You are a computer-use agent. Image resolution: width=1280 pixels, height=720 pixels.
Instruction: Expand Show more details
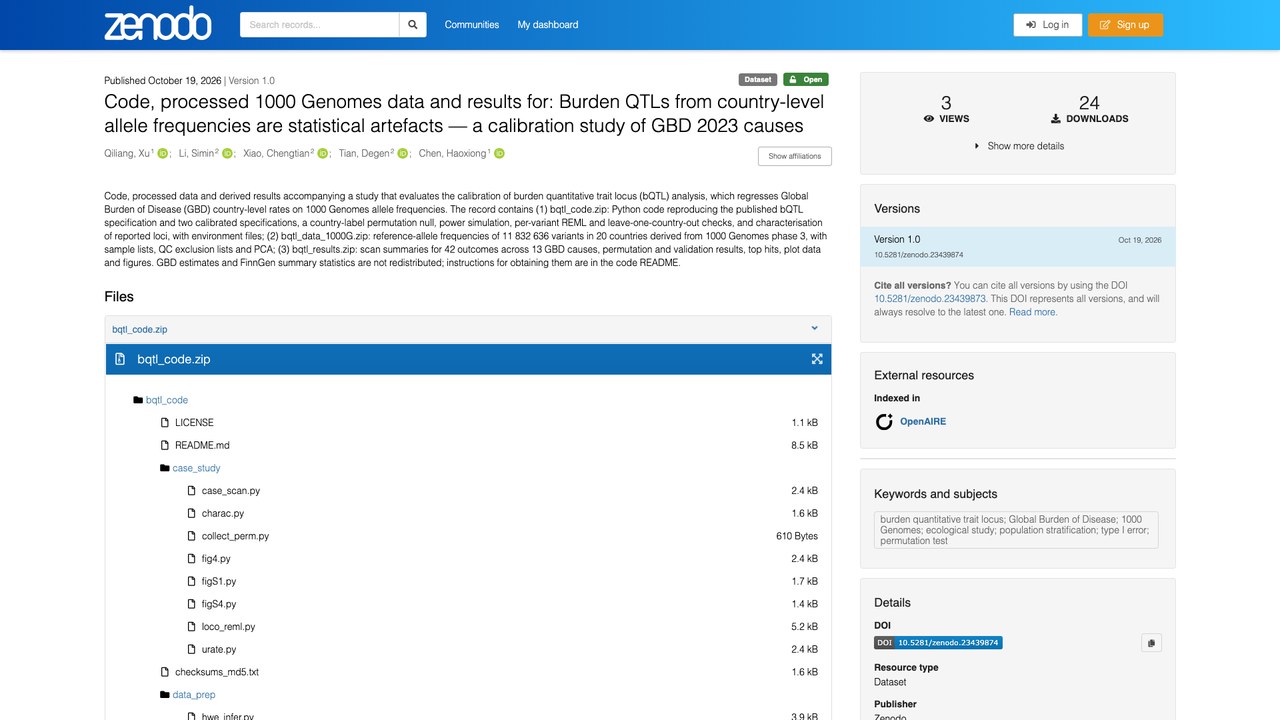[x=1018, y=146]
